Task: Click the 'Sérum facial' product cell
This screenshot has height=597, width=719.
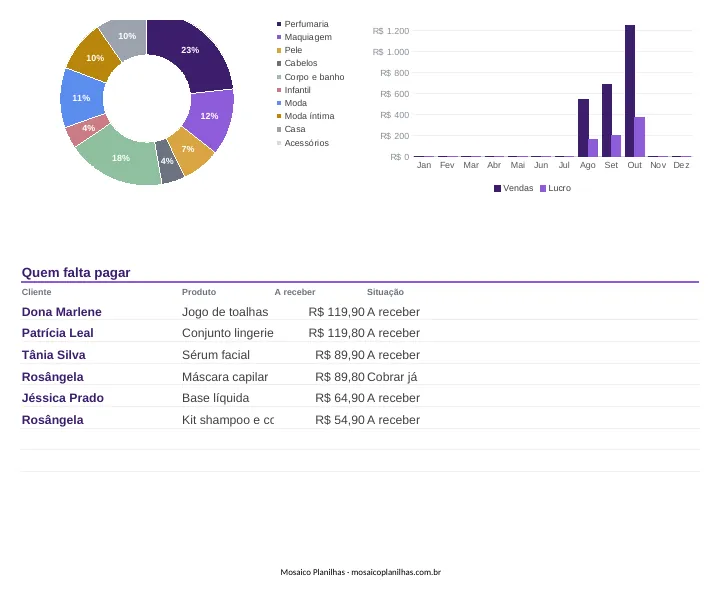Action: coord(216,355)
